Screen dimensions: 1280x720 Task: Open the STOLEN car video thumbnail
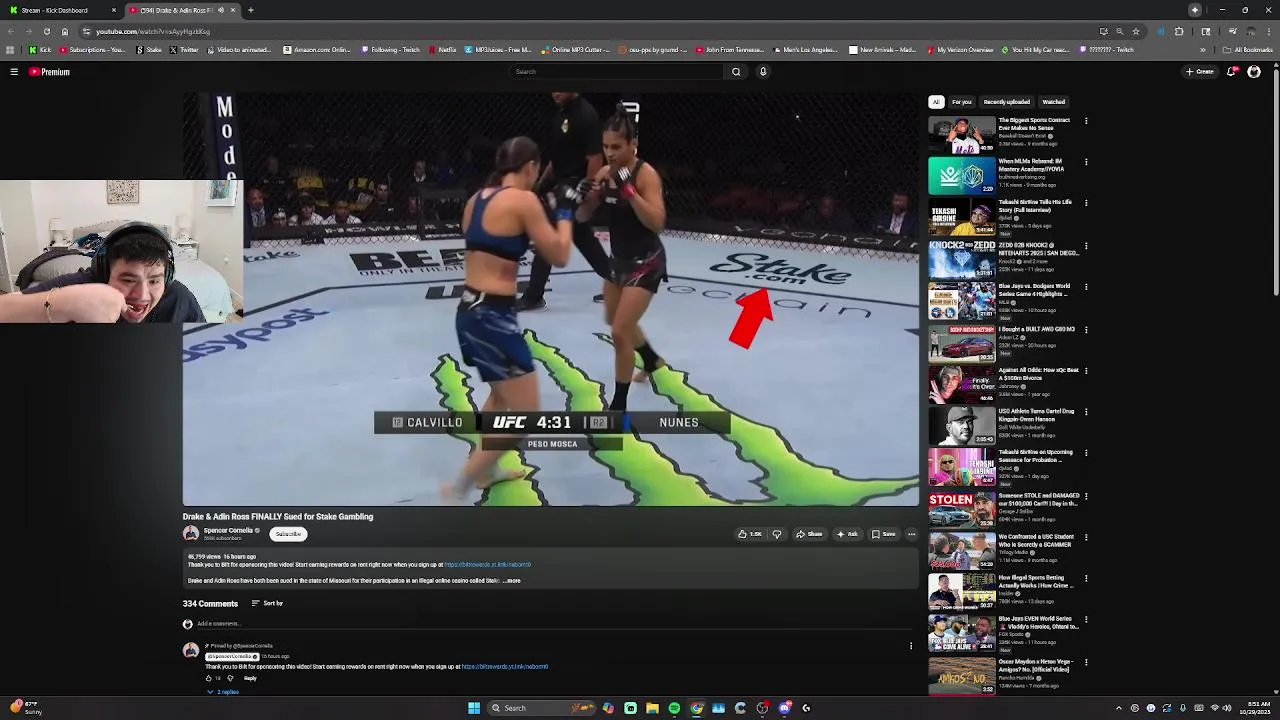coord(962,510)
